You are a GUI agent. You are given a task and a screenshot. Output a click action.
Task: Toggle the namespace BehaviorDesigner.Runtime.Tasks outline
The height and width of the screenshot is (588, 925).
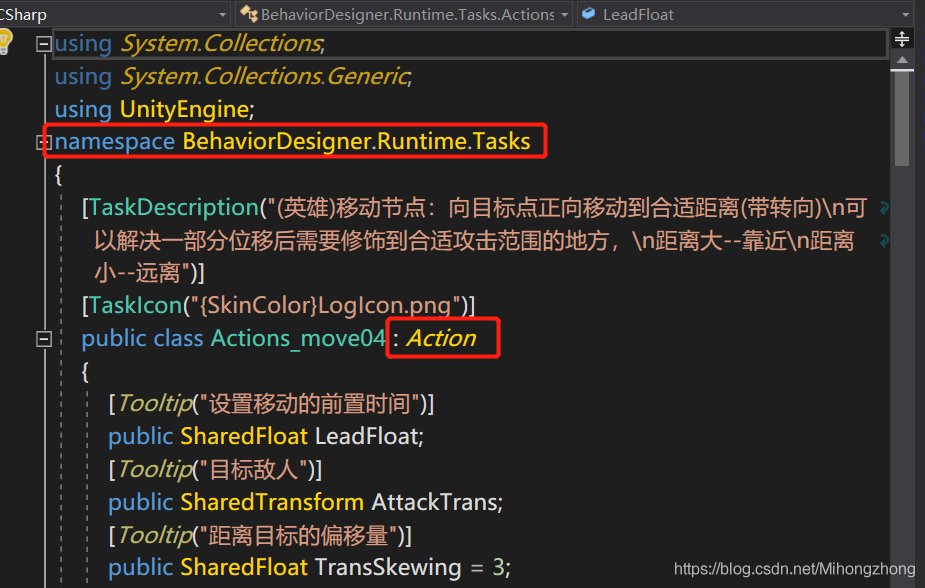[42, 142]
